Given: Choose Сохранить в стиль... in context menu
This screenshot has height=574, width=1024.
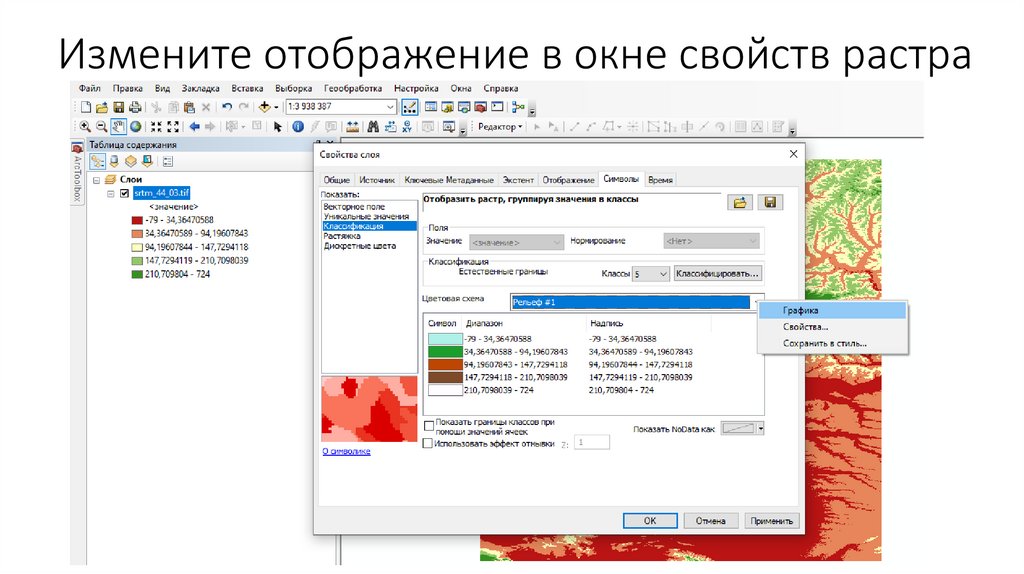Looking at the screenshot, I should [825, 343].
